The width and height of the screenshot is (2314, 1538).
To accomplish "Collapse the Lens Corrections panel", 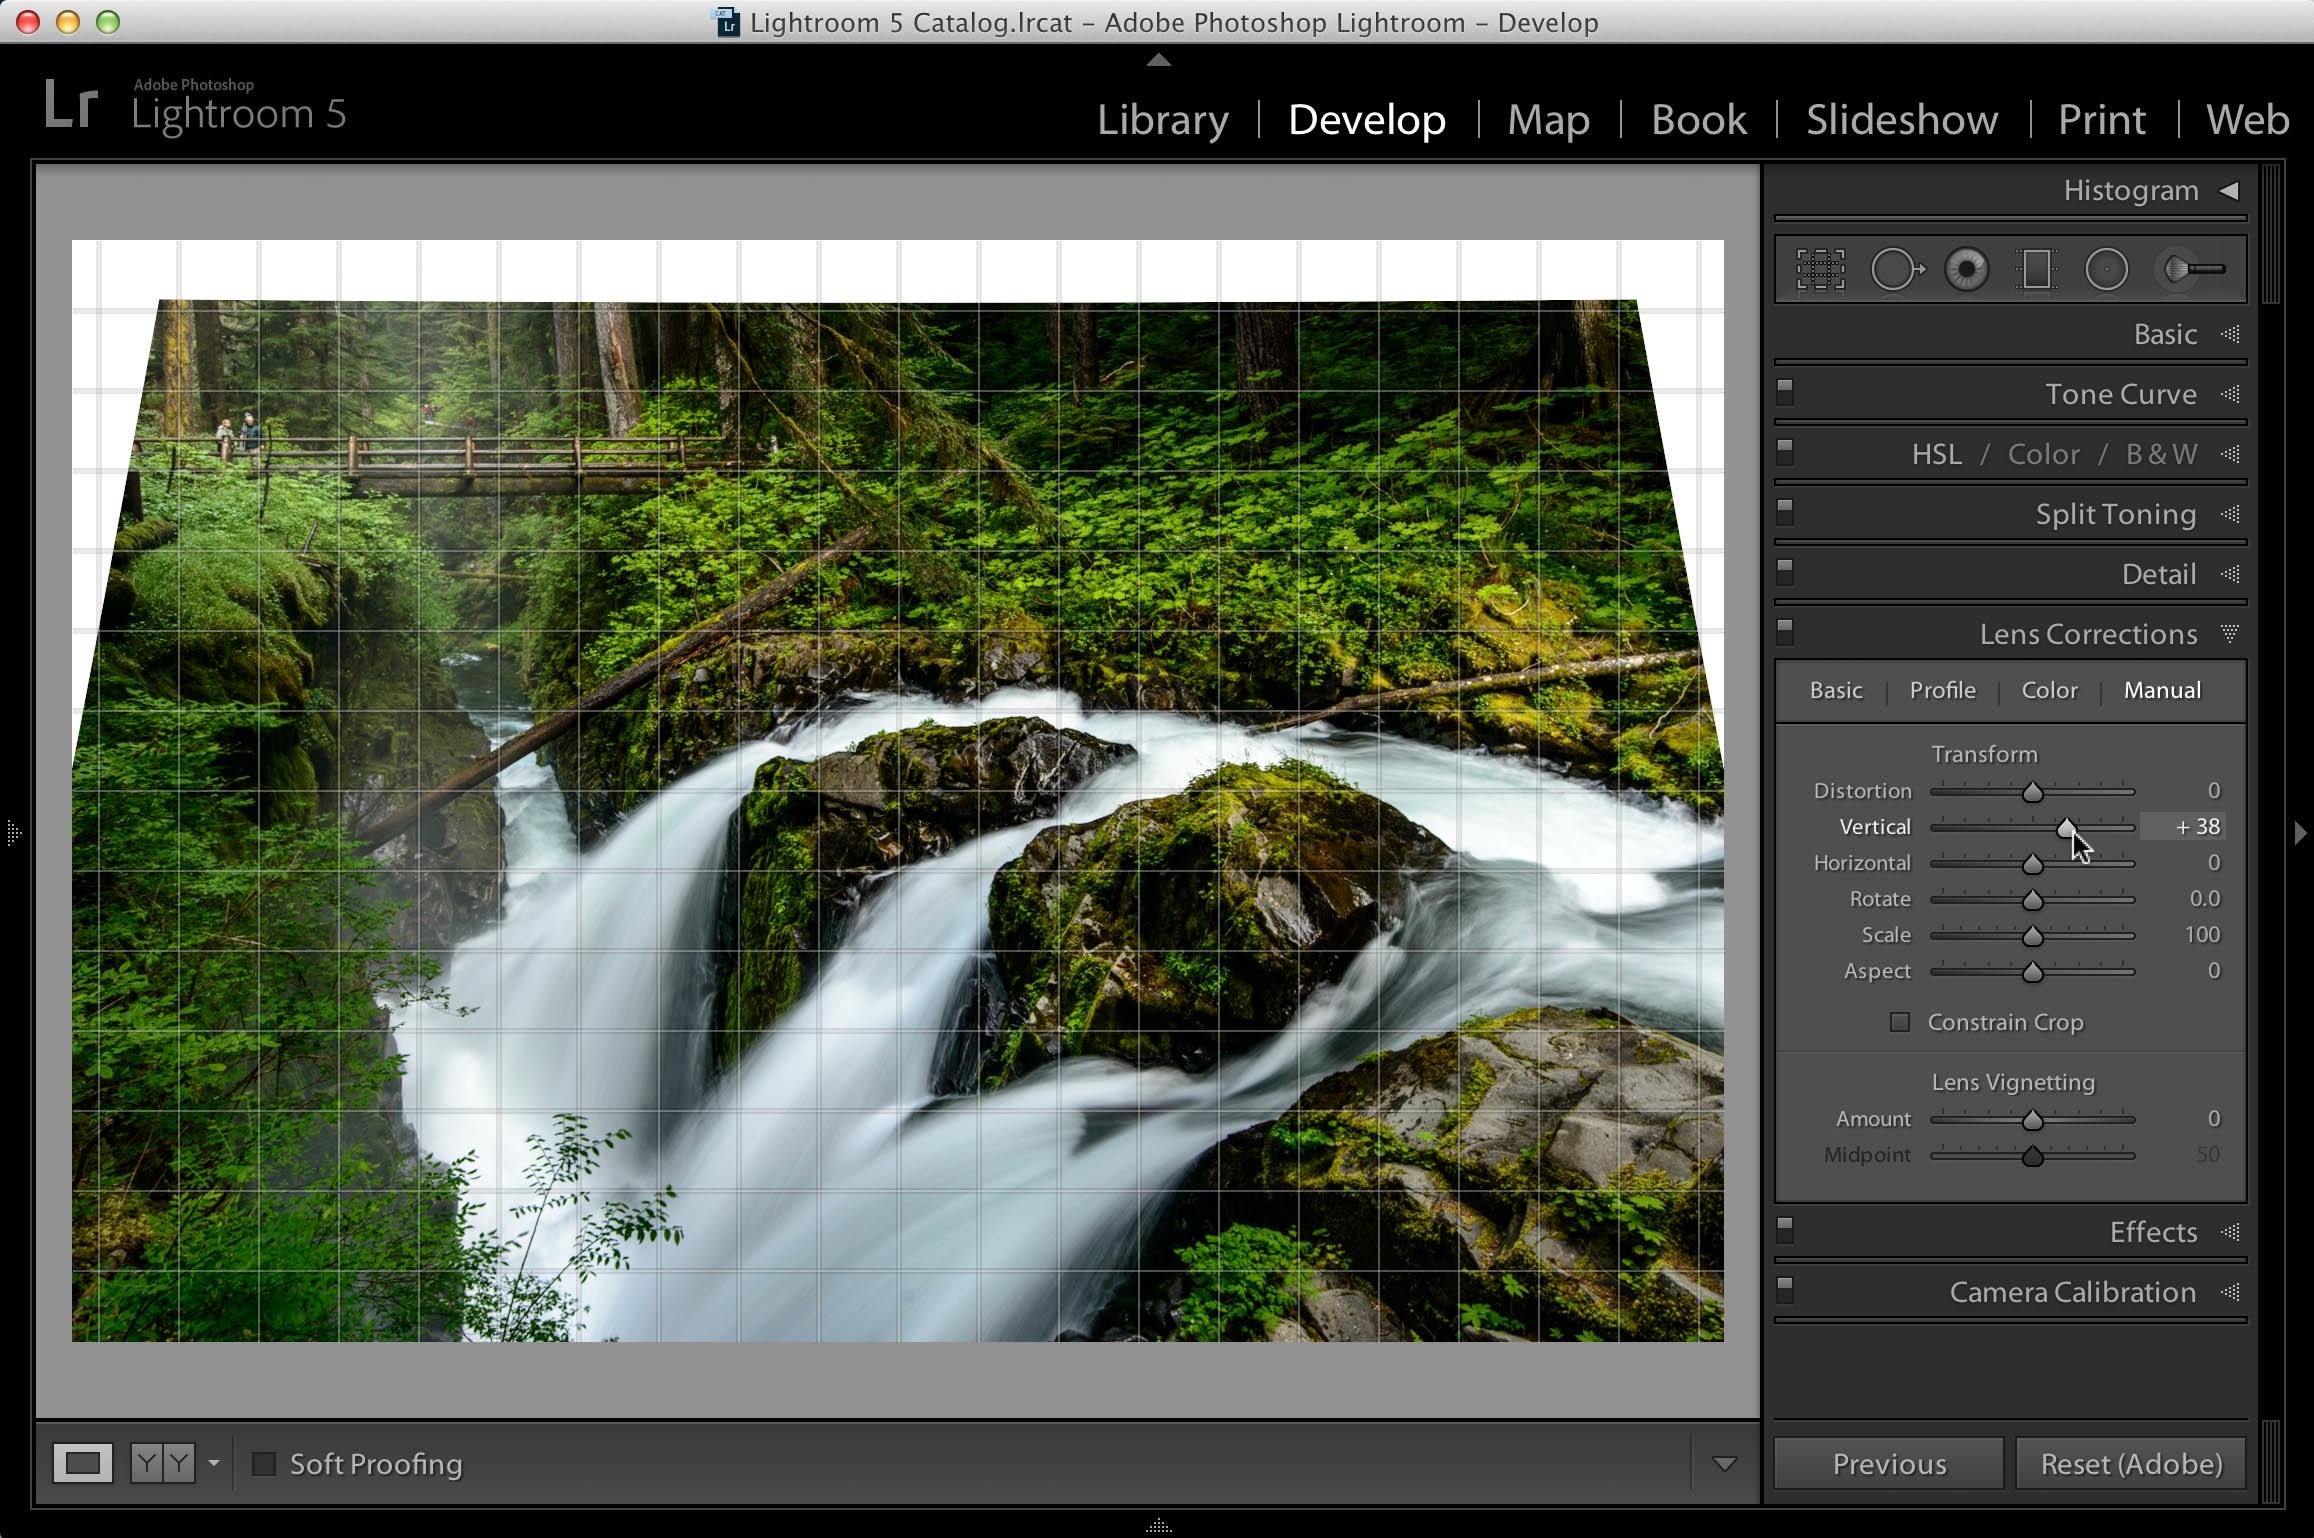I will coord(2230,633).
